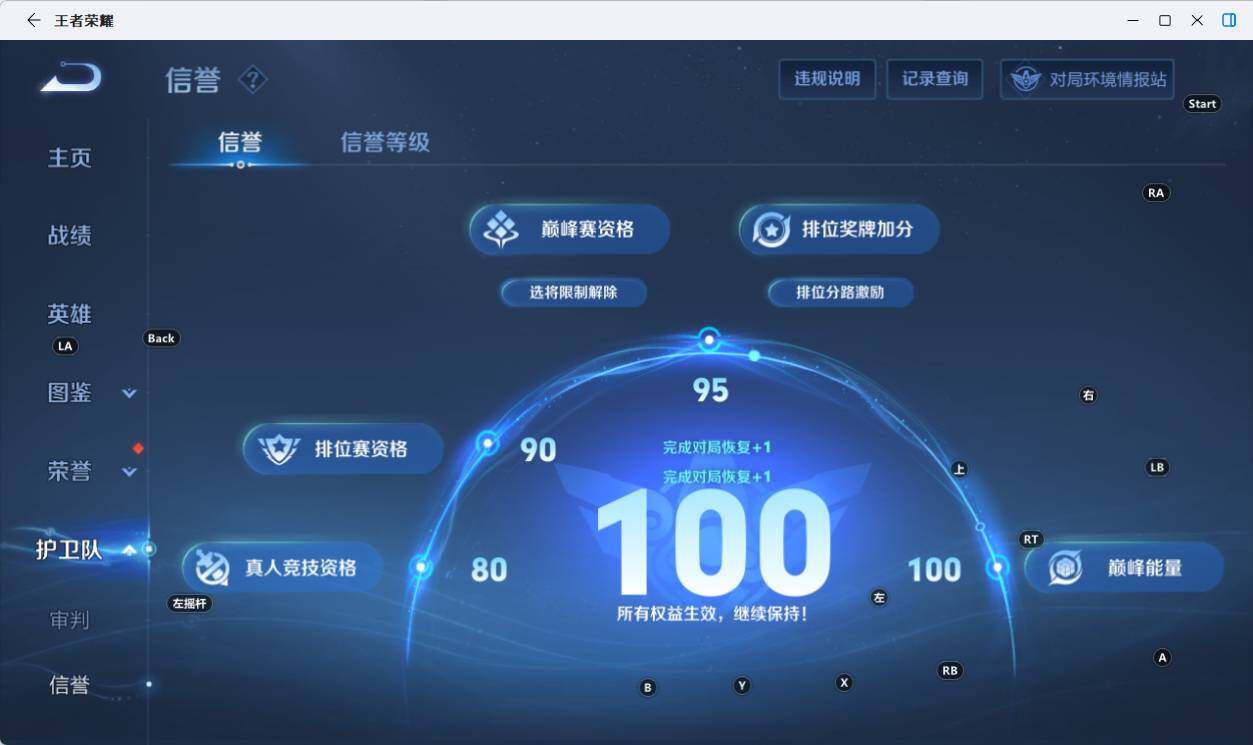Select the 信誉 tab
This screenshot has width=1253, height=745.
(x=240, y=143)
